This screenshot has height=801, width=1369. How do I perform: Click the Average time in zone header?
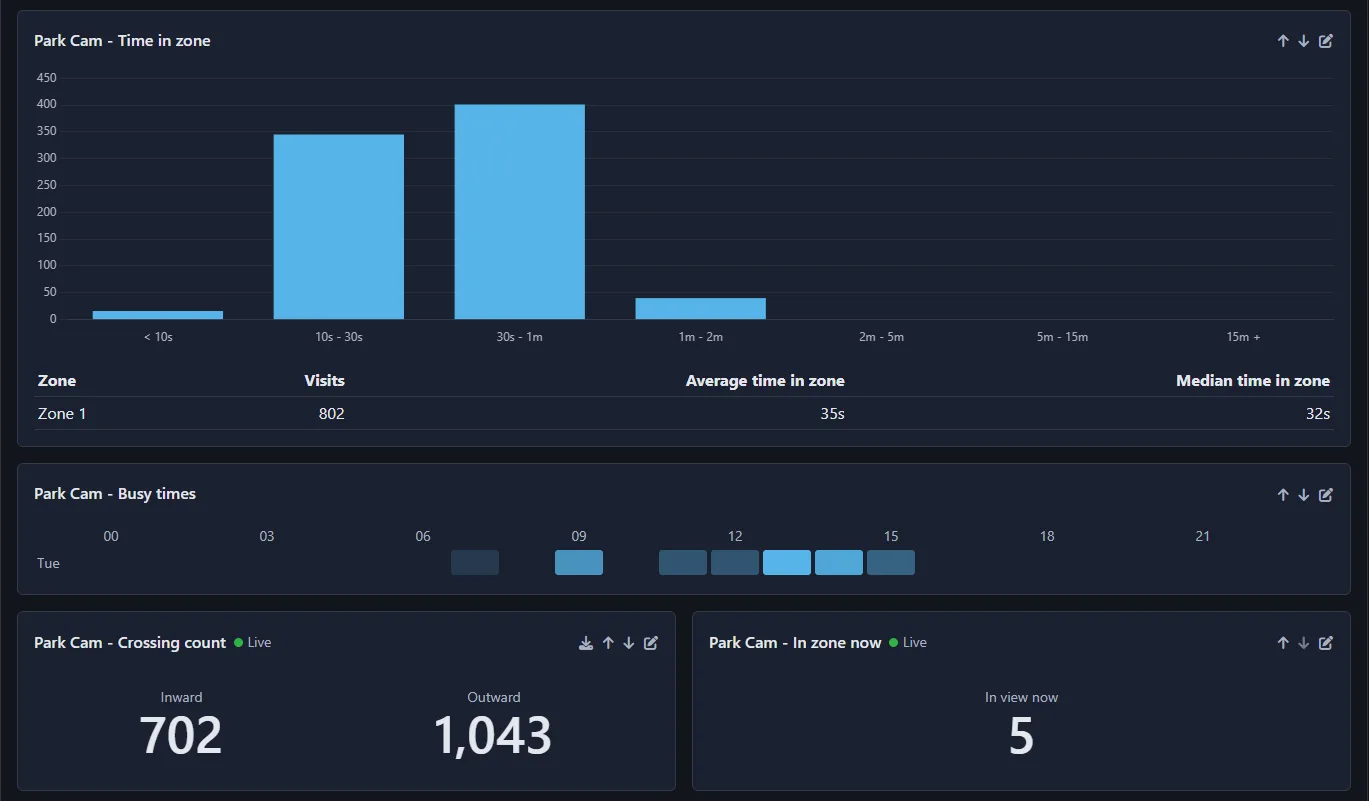click(765, 381)
